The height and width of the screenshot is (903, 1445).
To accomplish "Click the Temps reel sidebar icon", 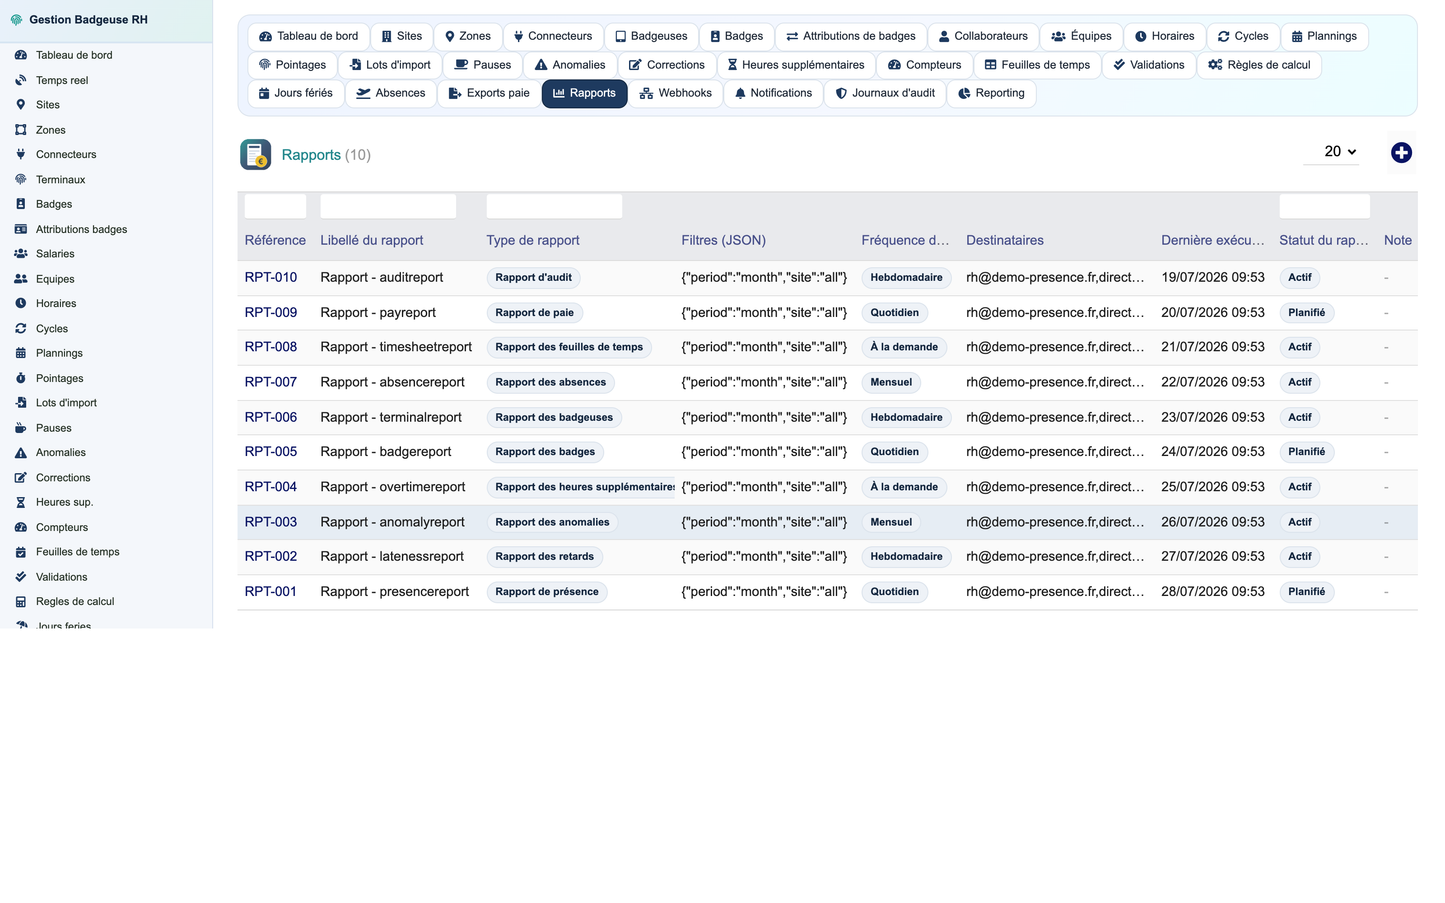I will 20,80.
